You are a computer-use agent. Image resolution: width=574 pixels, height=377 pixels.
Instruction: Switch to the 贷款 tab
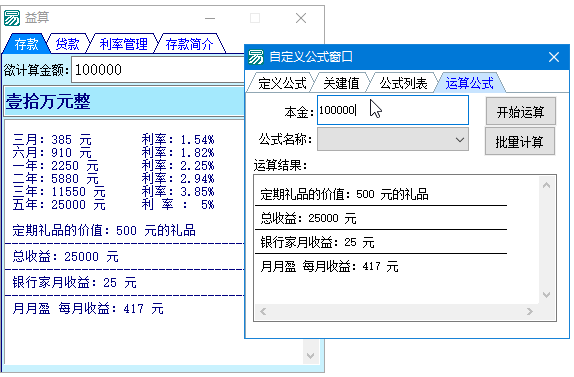67,44
